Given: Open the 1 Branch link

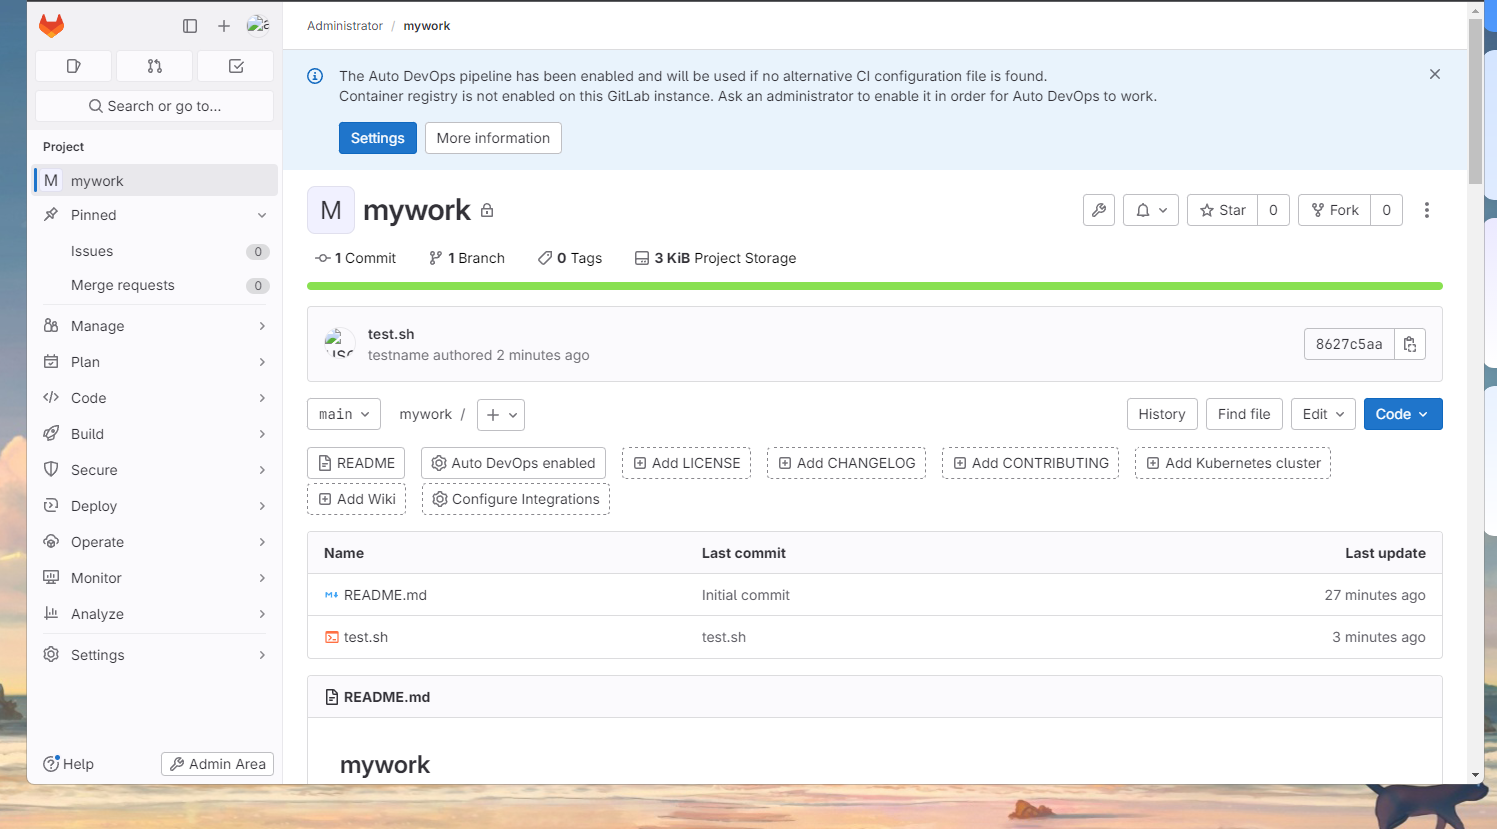Looking at the screenshot, I should 467,258.
